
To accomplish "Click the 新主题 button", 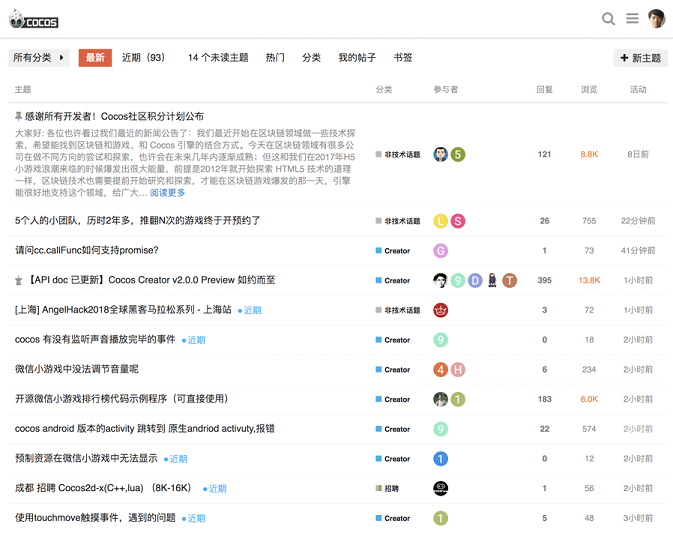I will point(640,58).
